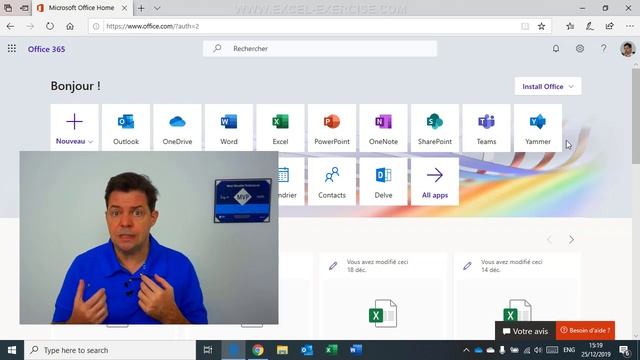Open the Office settings gear
The height and width of the screenshot is (360, 640).
580,49
